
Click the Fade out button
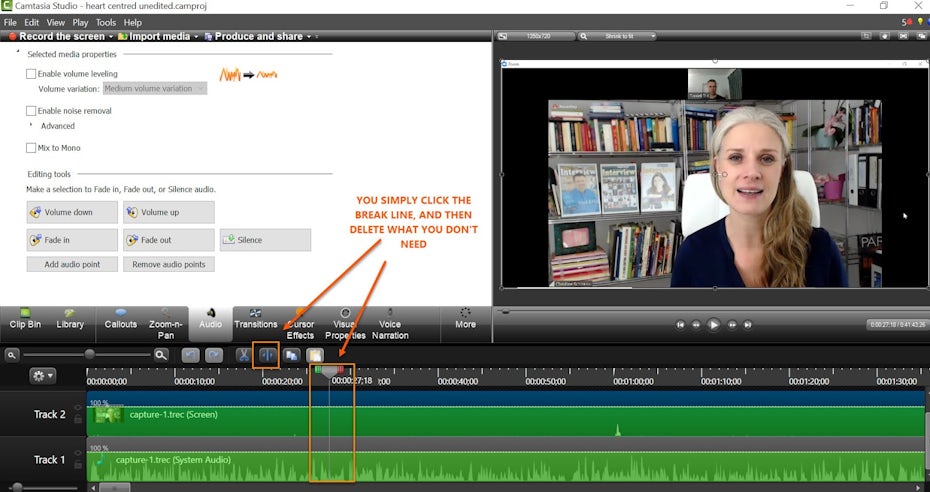168,240
